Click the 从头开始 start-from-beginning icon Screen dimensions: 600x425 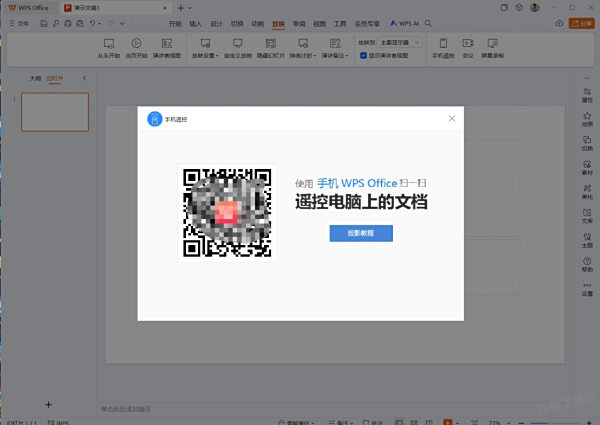109,44
